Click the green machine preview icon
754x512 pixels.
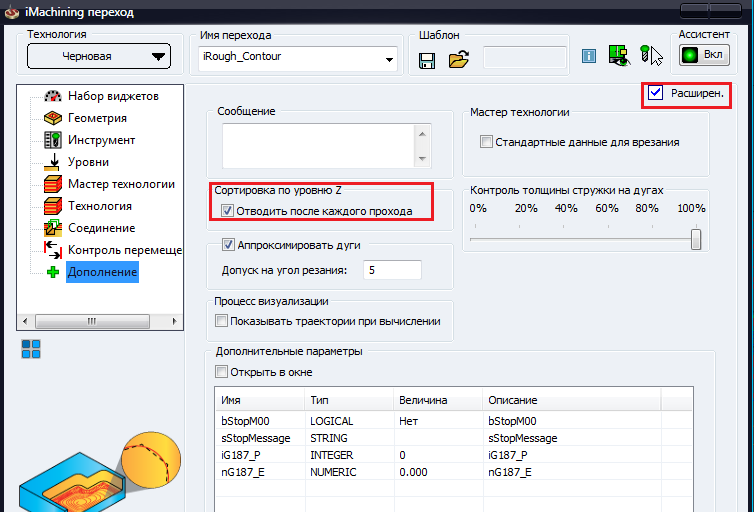[x=619, y=55]
